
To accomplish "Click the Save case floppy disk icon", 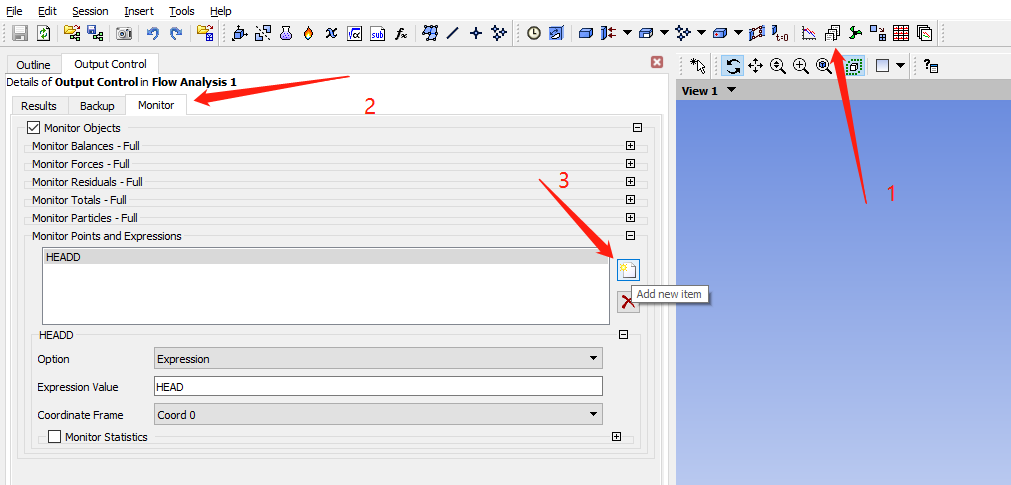I will pos(20,33).
